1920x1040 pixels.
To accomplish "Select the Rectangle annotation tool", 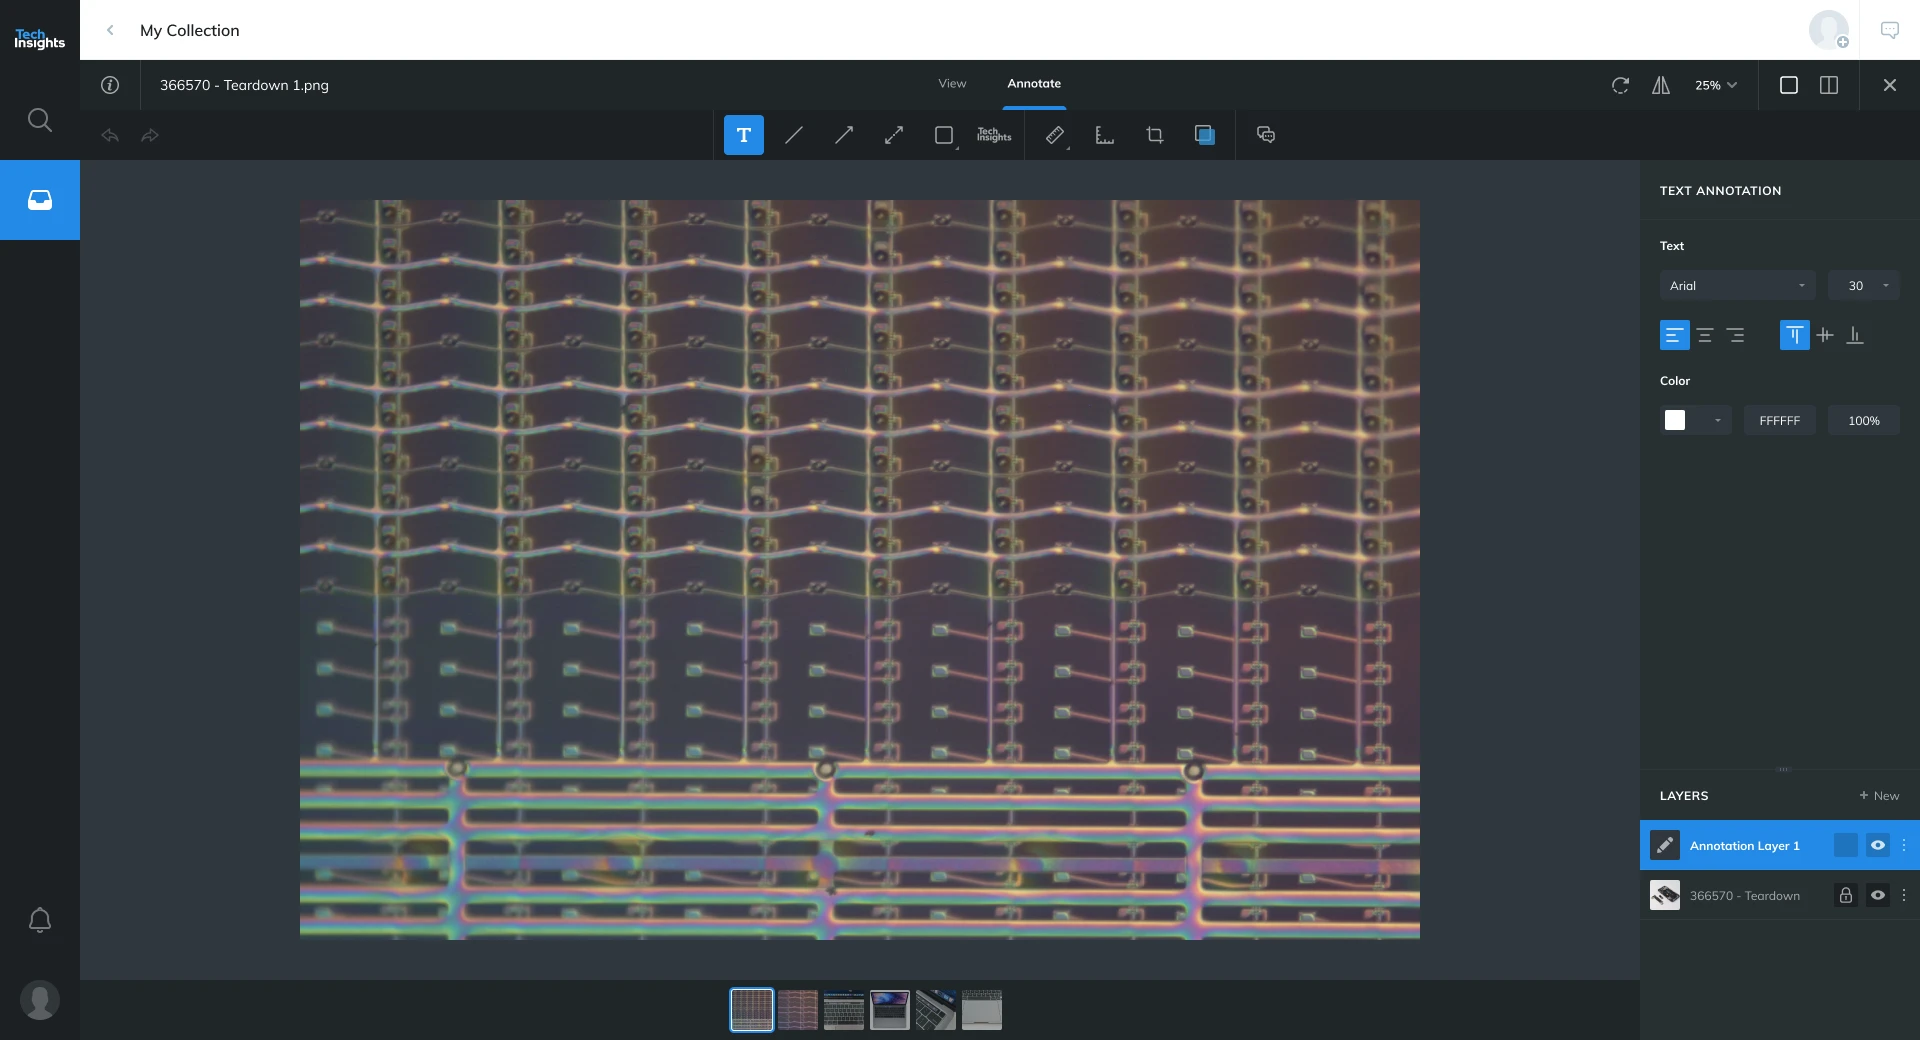I will coord(944,135).
